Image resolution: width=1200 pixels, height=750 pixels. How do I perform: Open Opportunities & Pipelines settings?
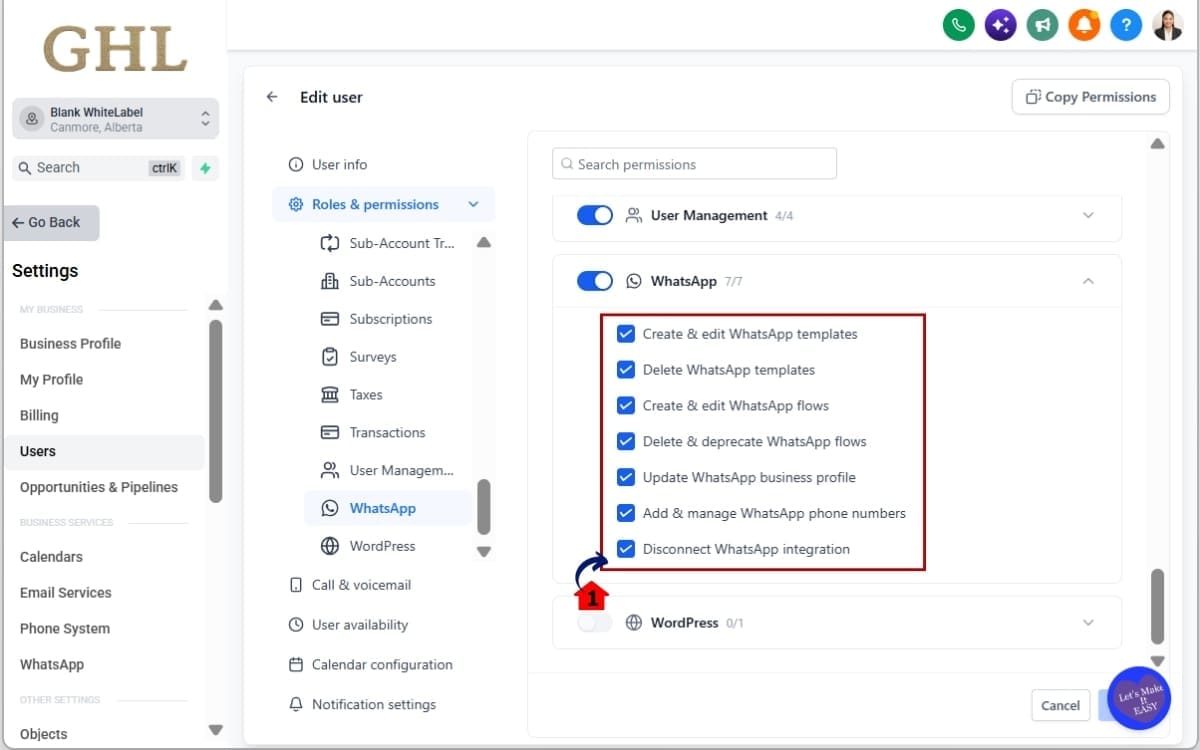click(x=99, y=487)
